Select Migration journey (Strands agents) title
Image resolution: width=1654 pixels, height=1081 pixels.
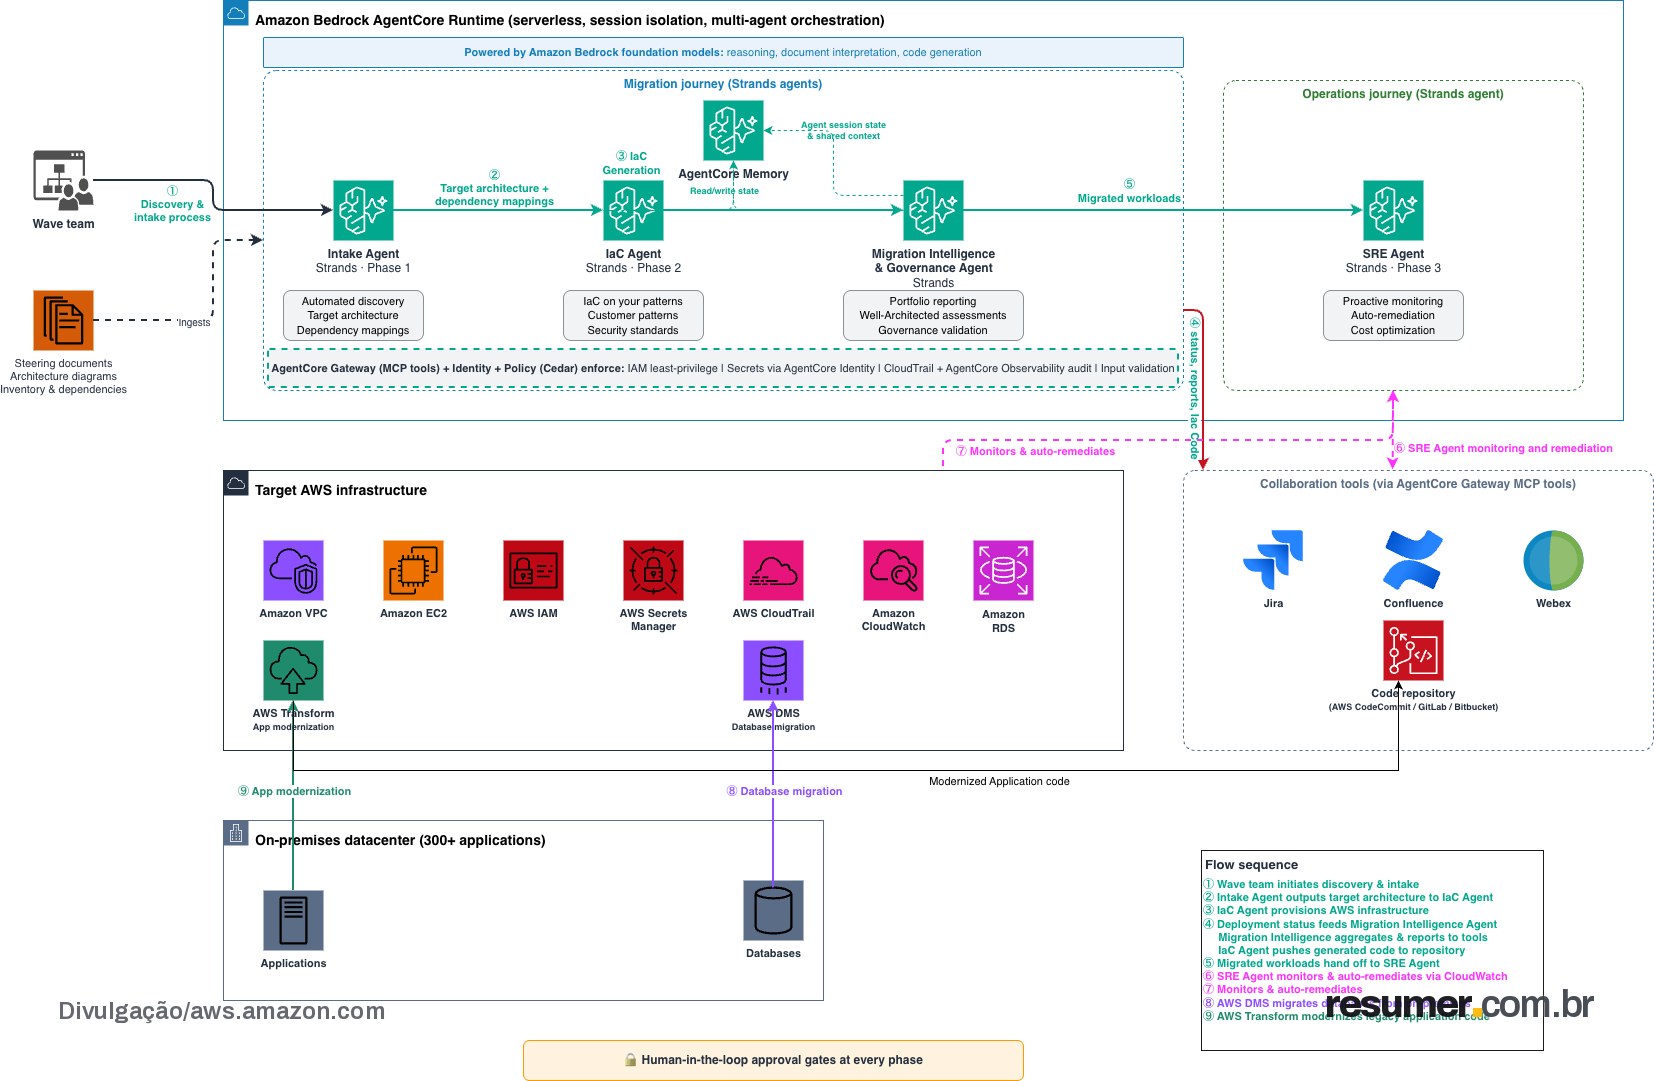point(723,84)
